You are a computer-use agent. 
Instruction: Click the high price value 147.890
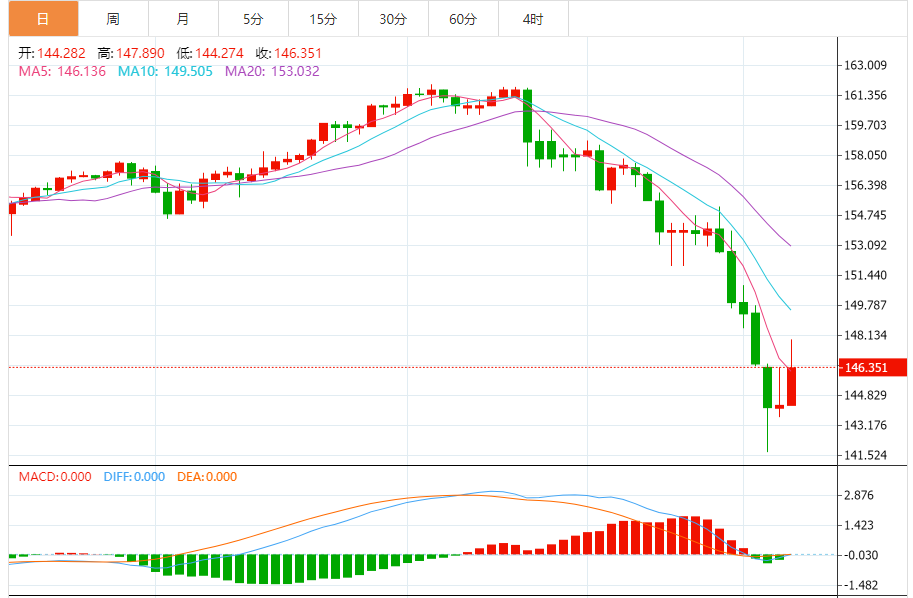pyautogui.click(x=140, y=54)
